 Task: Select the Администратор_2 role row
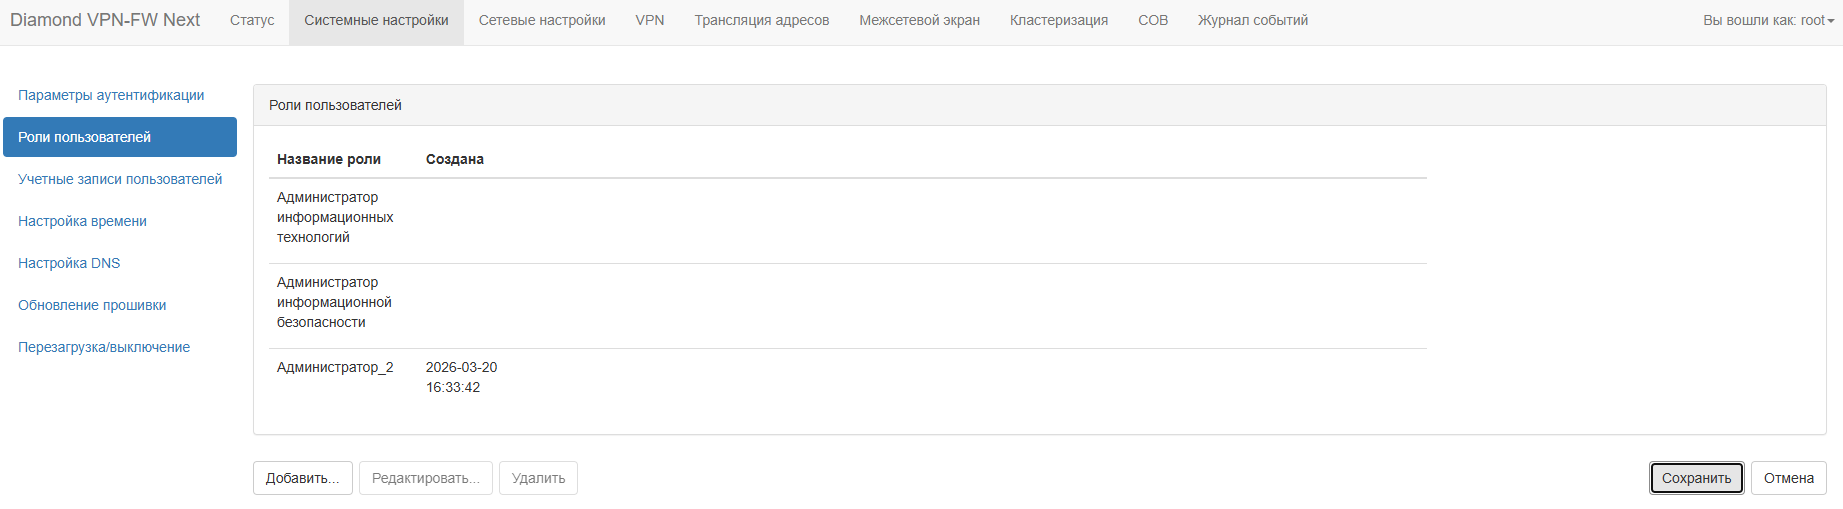point(335,368)
